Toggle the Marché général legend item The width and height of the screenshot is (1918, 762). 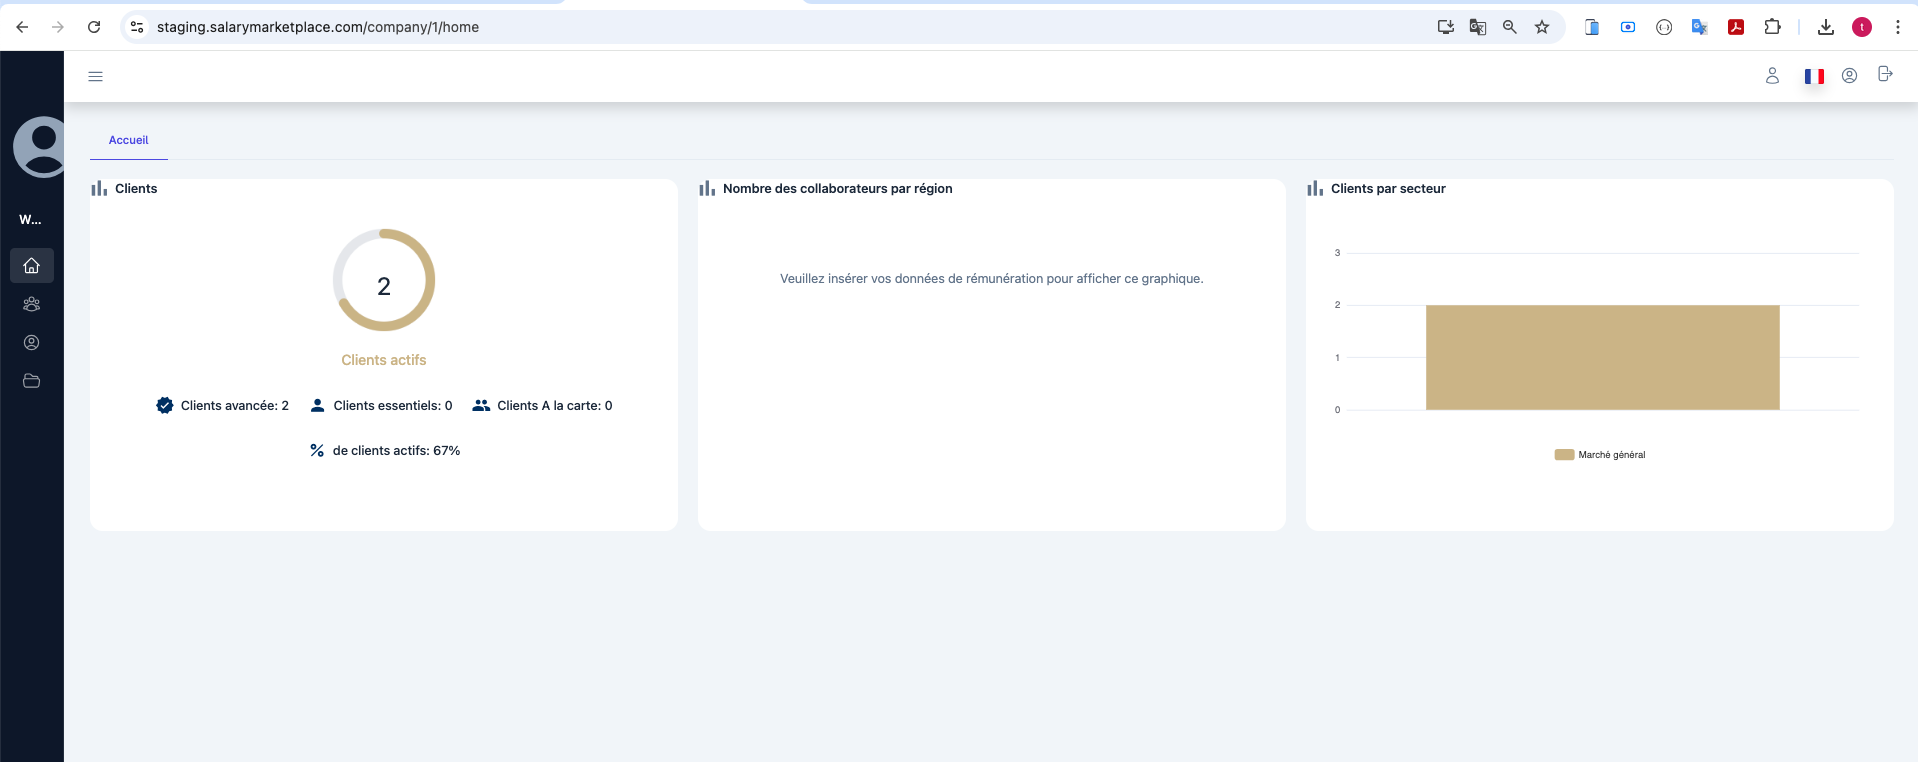tap(1600, 455)
